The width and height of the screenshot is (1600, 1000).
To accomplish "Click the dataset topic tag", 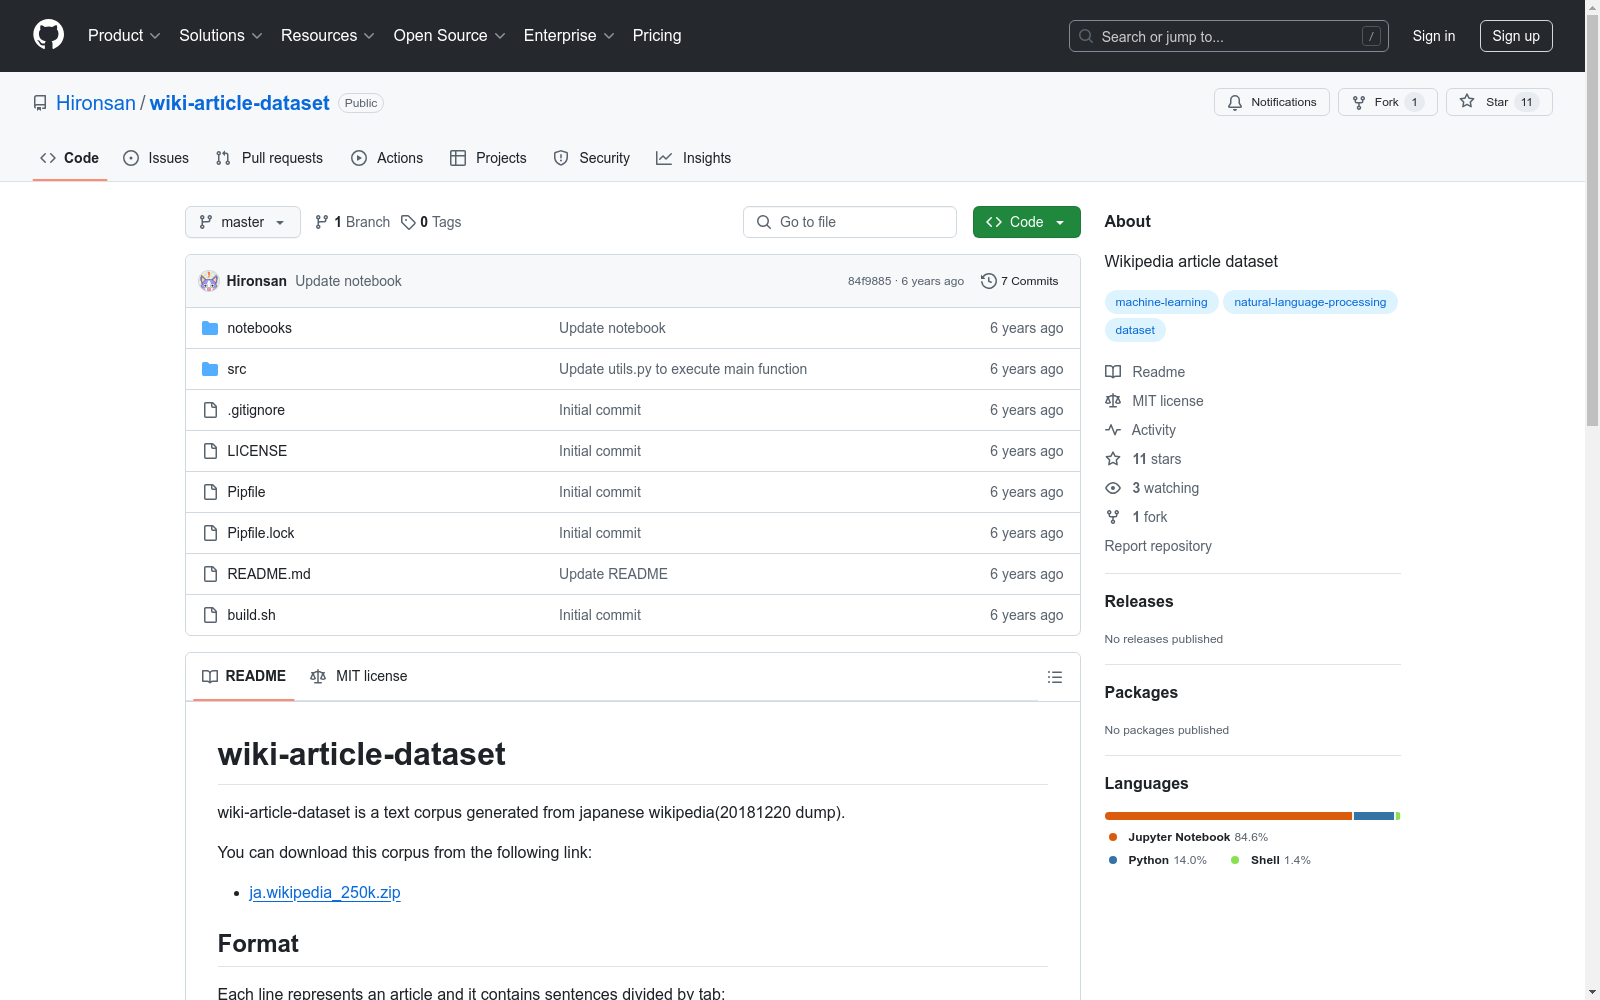I will click(1135, 330).
